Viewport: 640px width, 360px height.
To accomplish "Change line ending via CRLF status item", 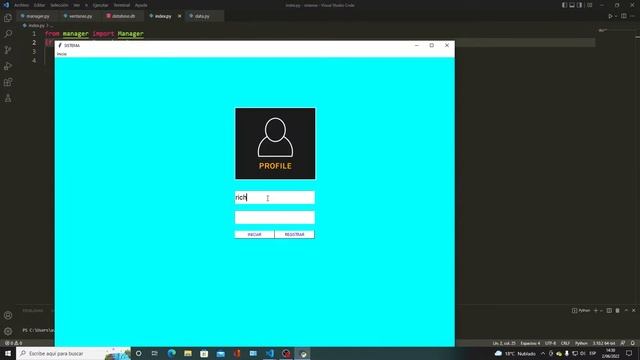I will [x=565, y=343].
